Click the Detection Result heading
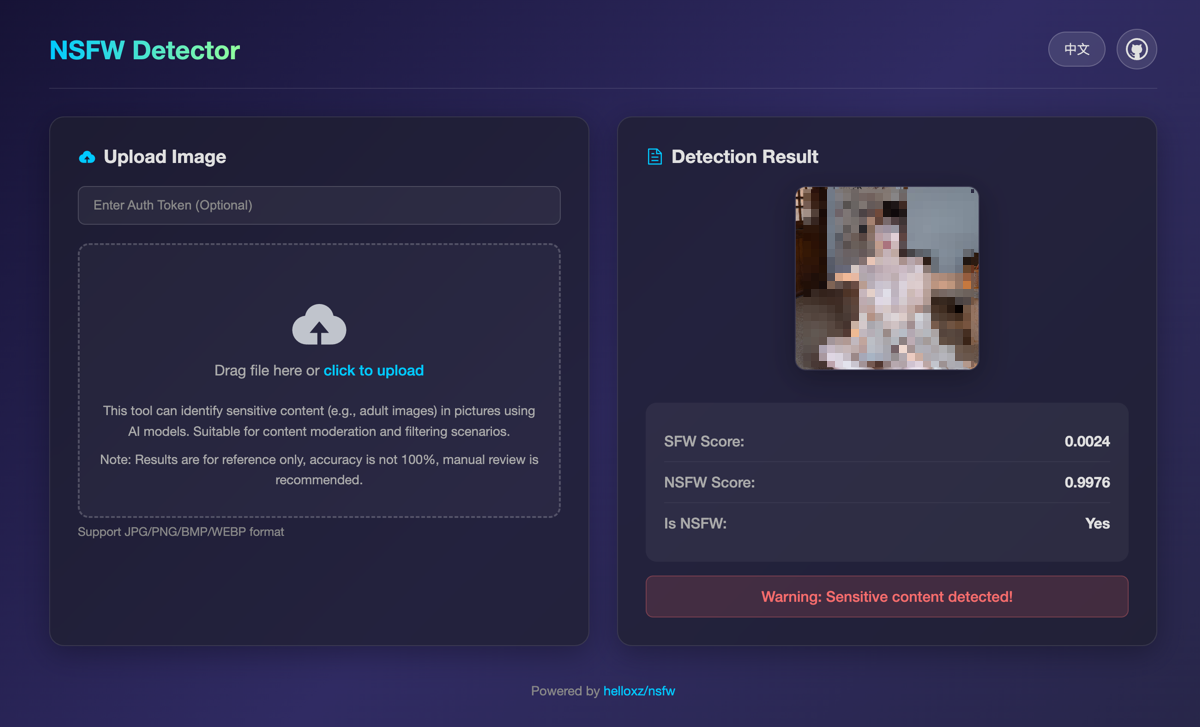 pos(745,157)
